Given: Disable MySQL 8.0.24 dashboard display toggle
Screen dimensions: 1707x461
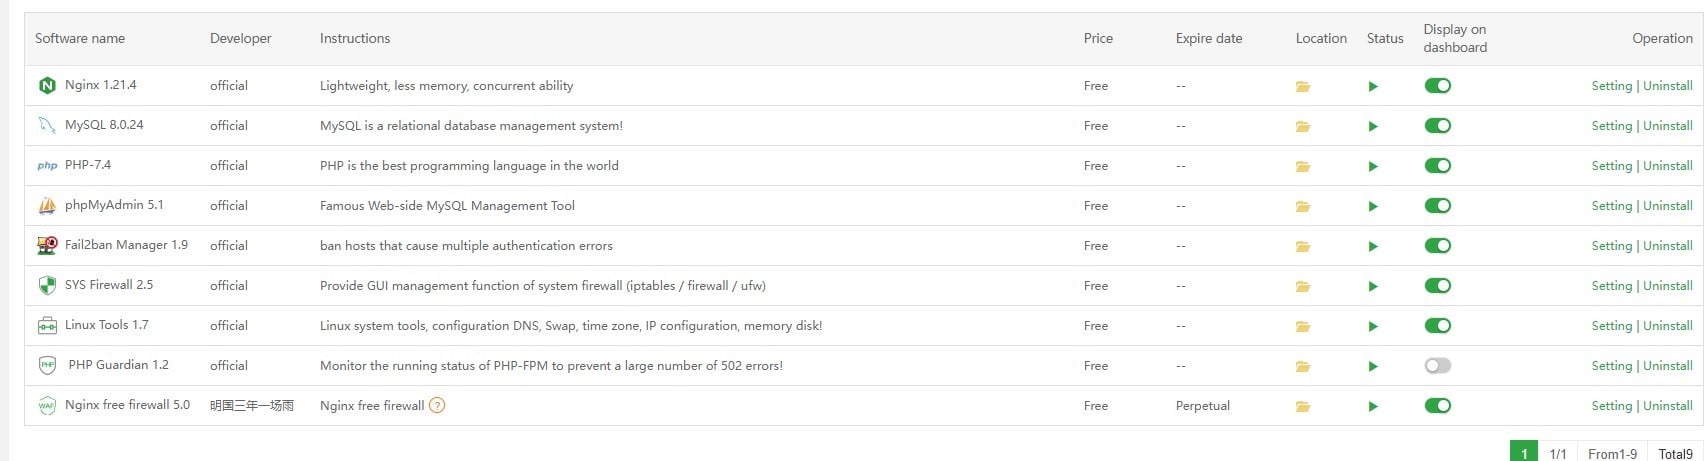Looking at the screenshot, I should click(x=1438, y=126).
